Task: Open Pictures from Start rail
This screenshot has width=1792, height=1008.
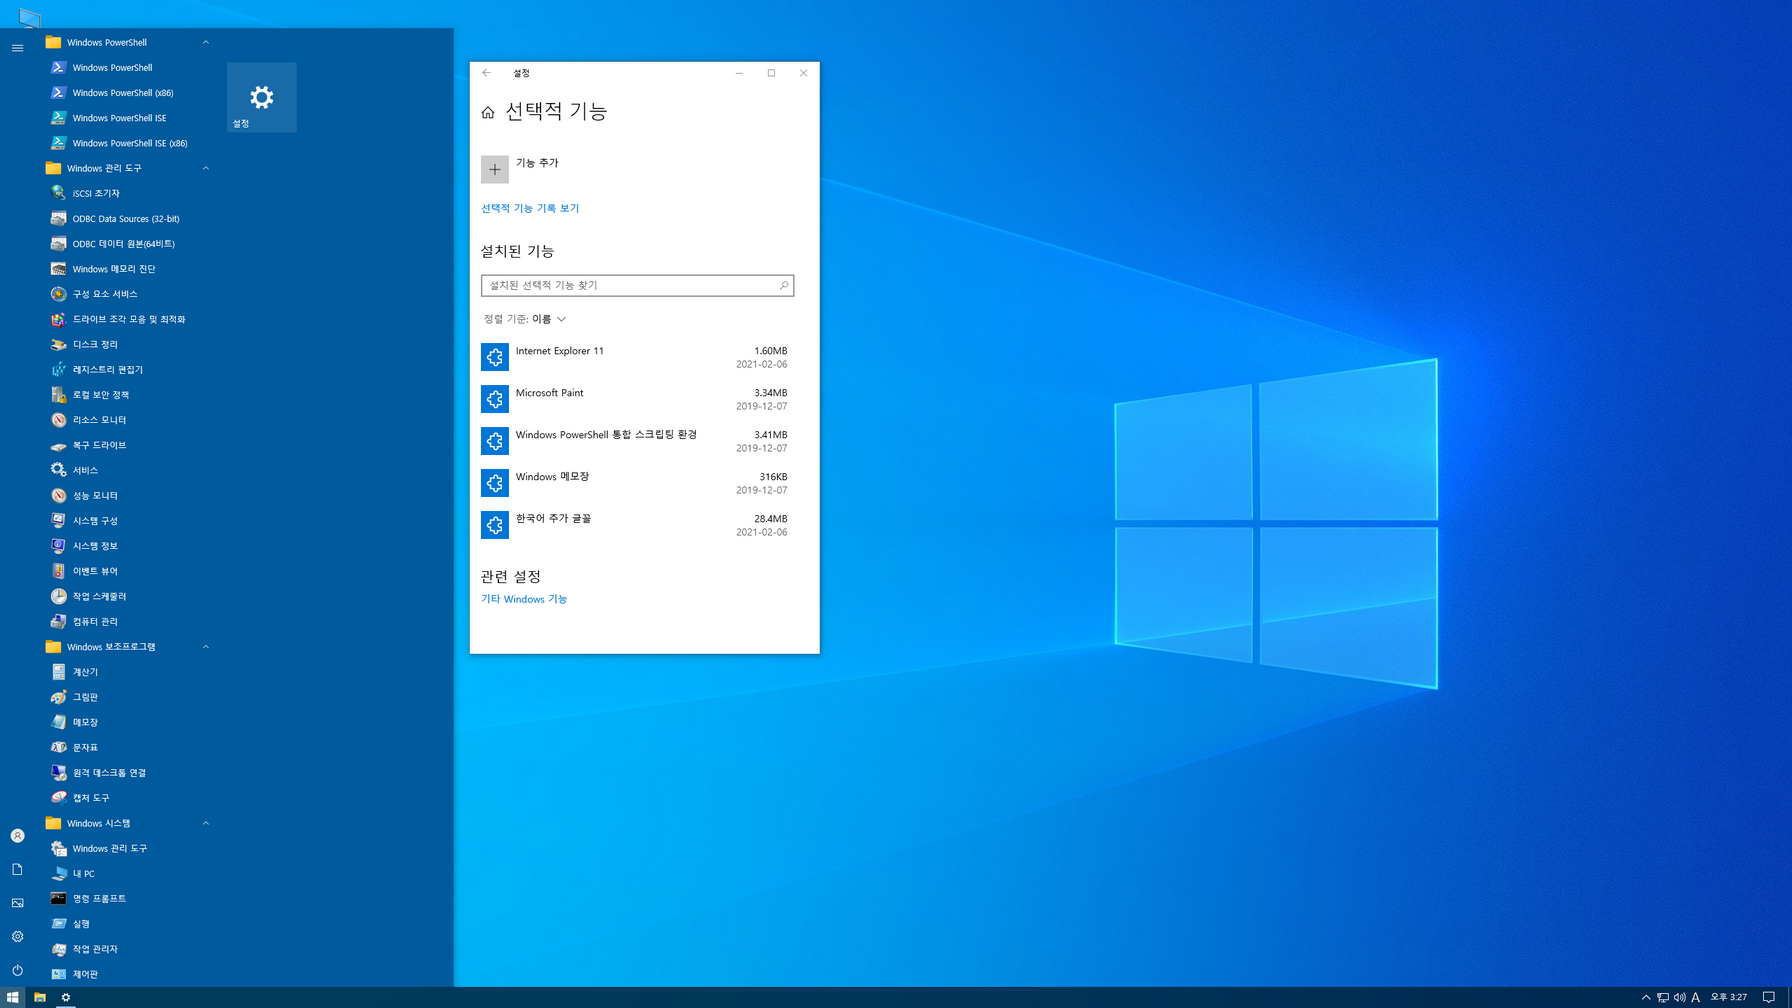Action: [17, 903]
